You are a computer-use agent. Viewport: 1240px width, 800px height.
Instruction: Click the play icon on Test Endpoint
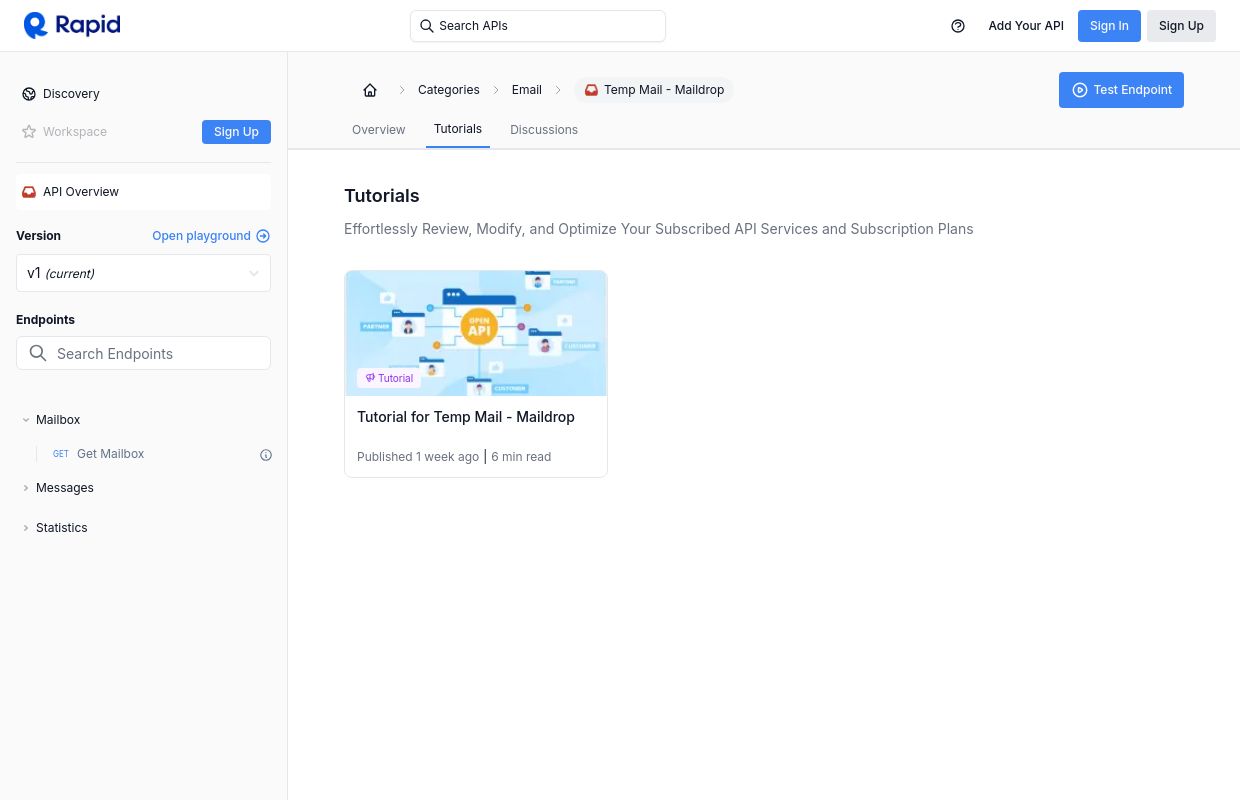pos(1080,90)
